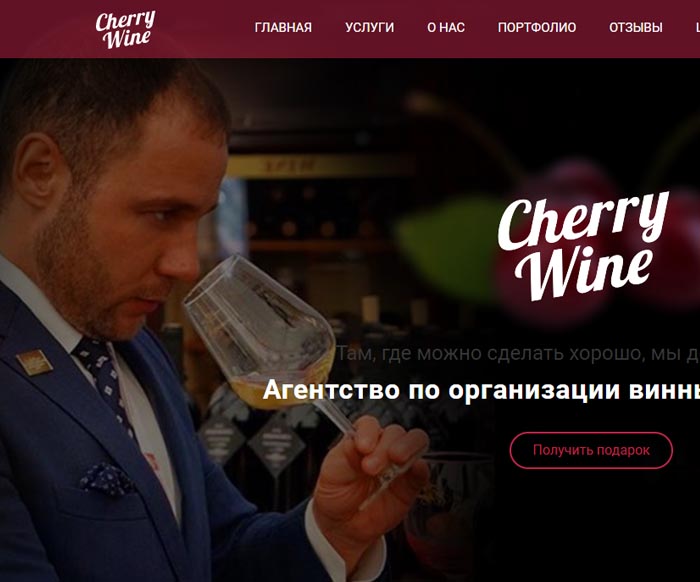Image resolution: width=700 pixels, height=582 pixels.
Task: Open the ОТЗЫВЫ menu link
Action: click(636, 28)
